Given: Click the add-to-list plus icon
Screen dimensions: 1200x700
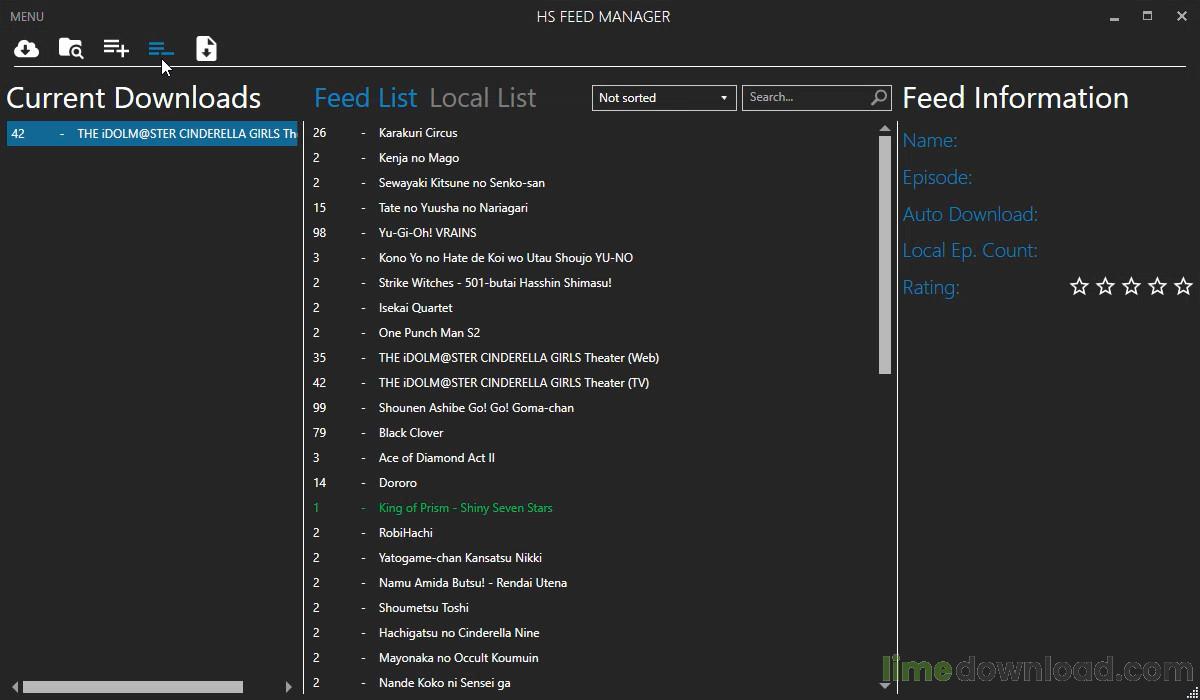Looking at the screenshot, I should pos(116,48).
